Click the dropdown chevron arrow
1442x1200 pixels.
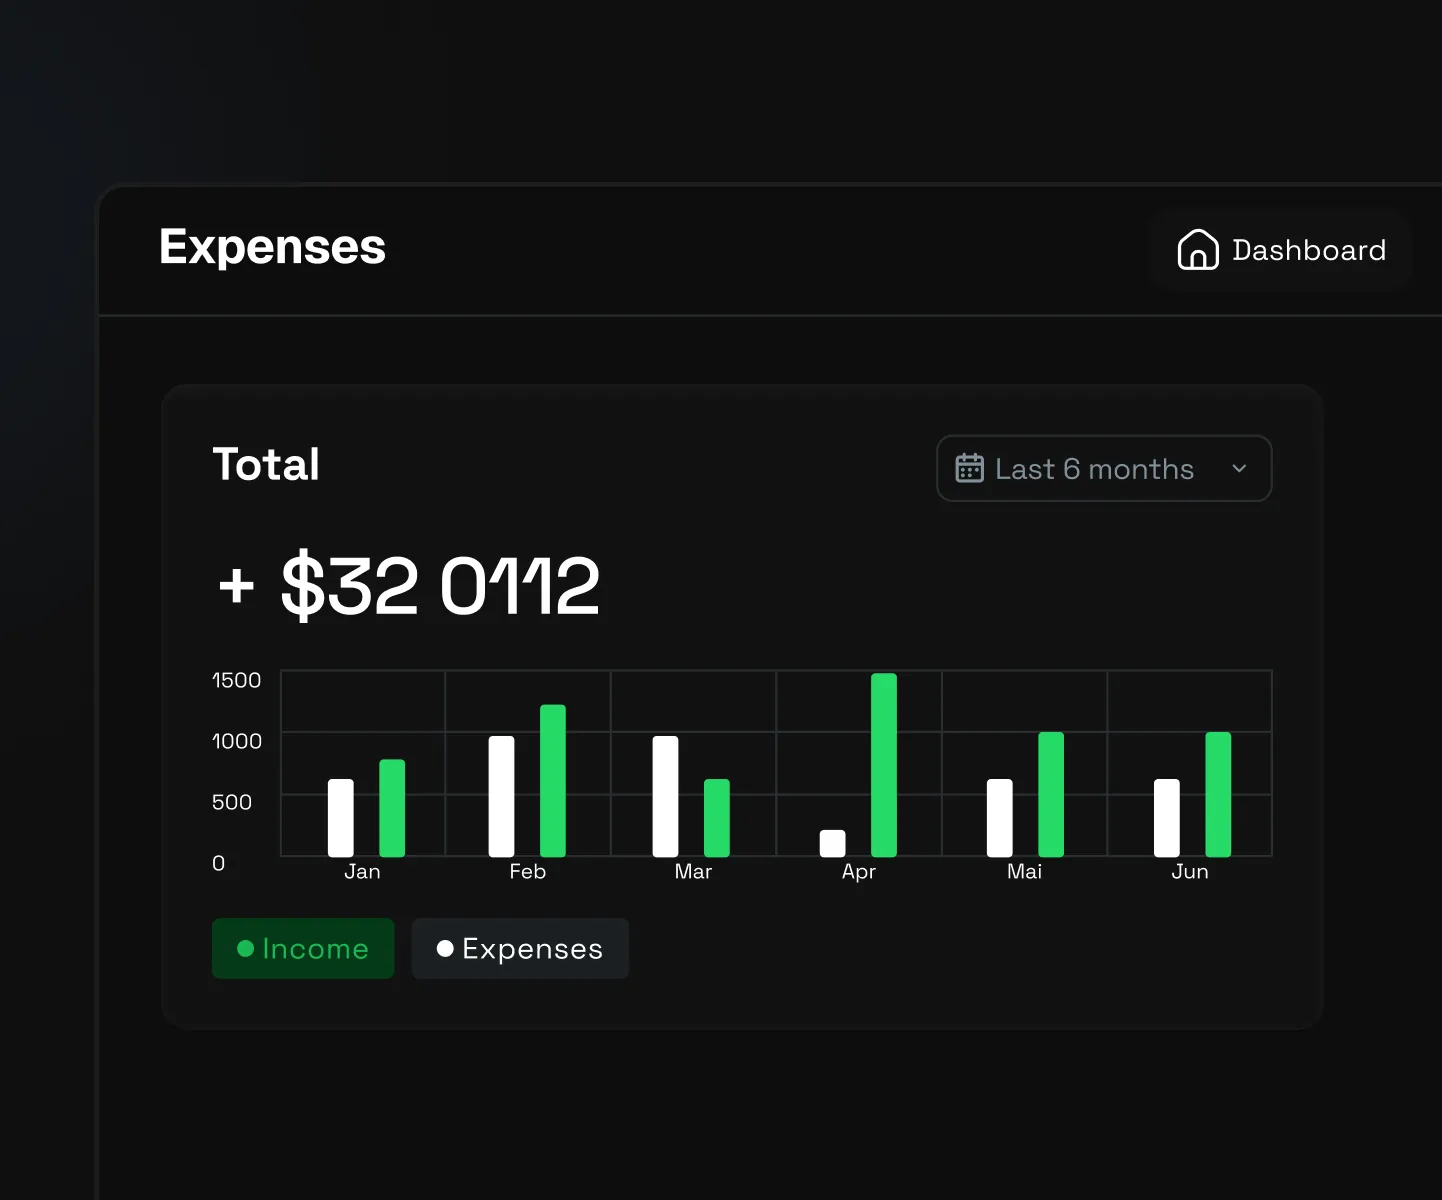click(x=1239, y=468)
